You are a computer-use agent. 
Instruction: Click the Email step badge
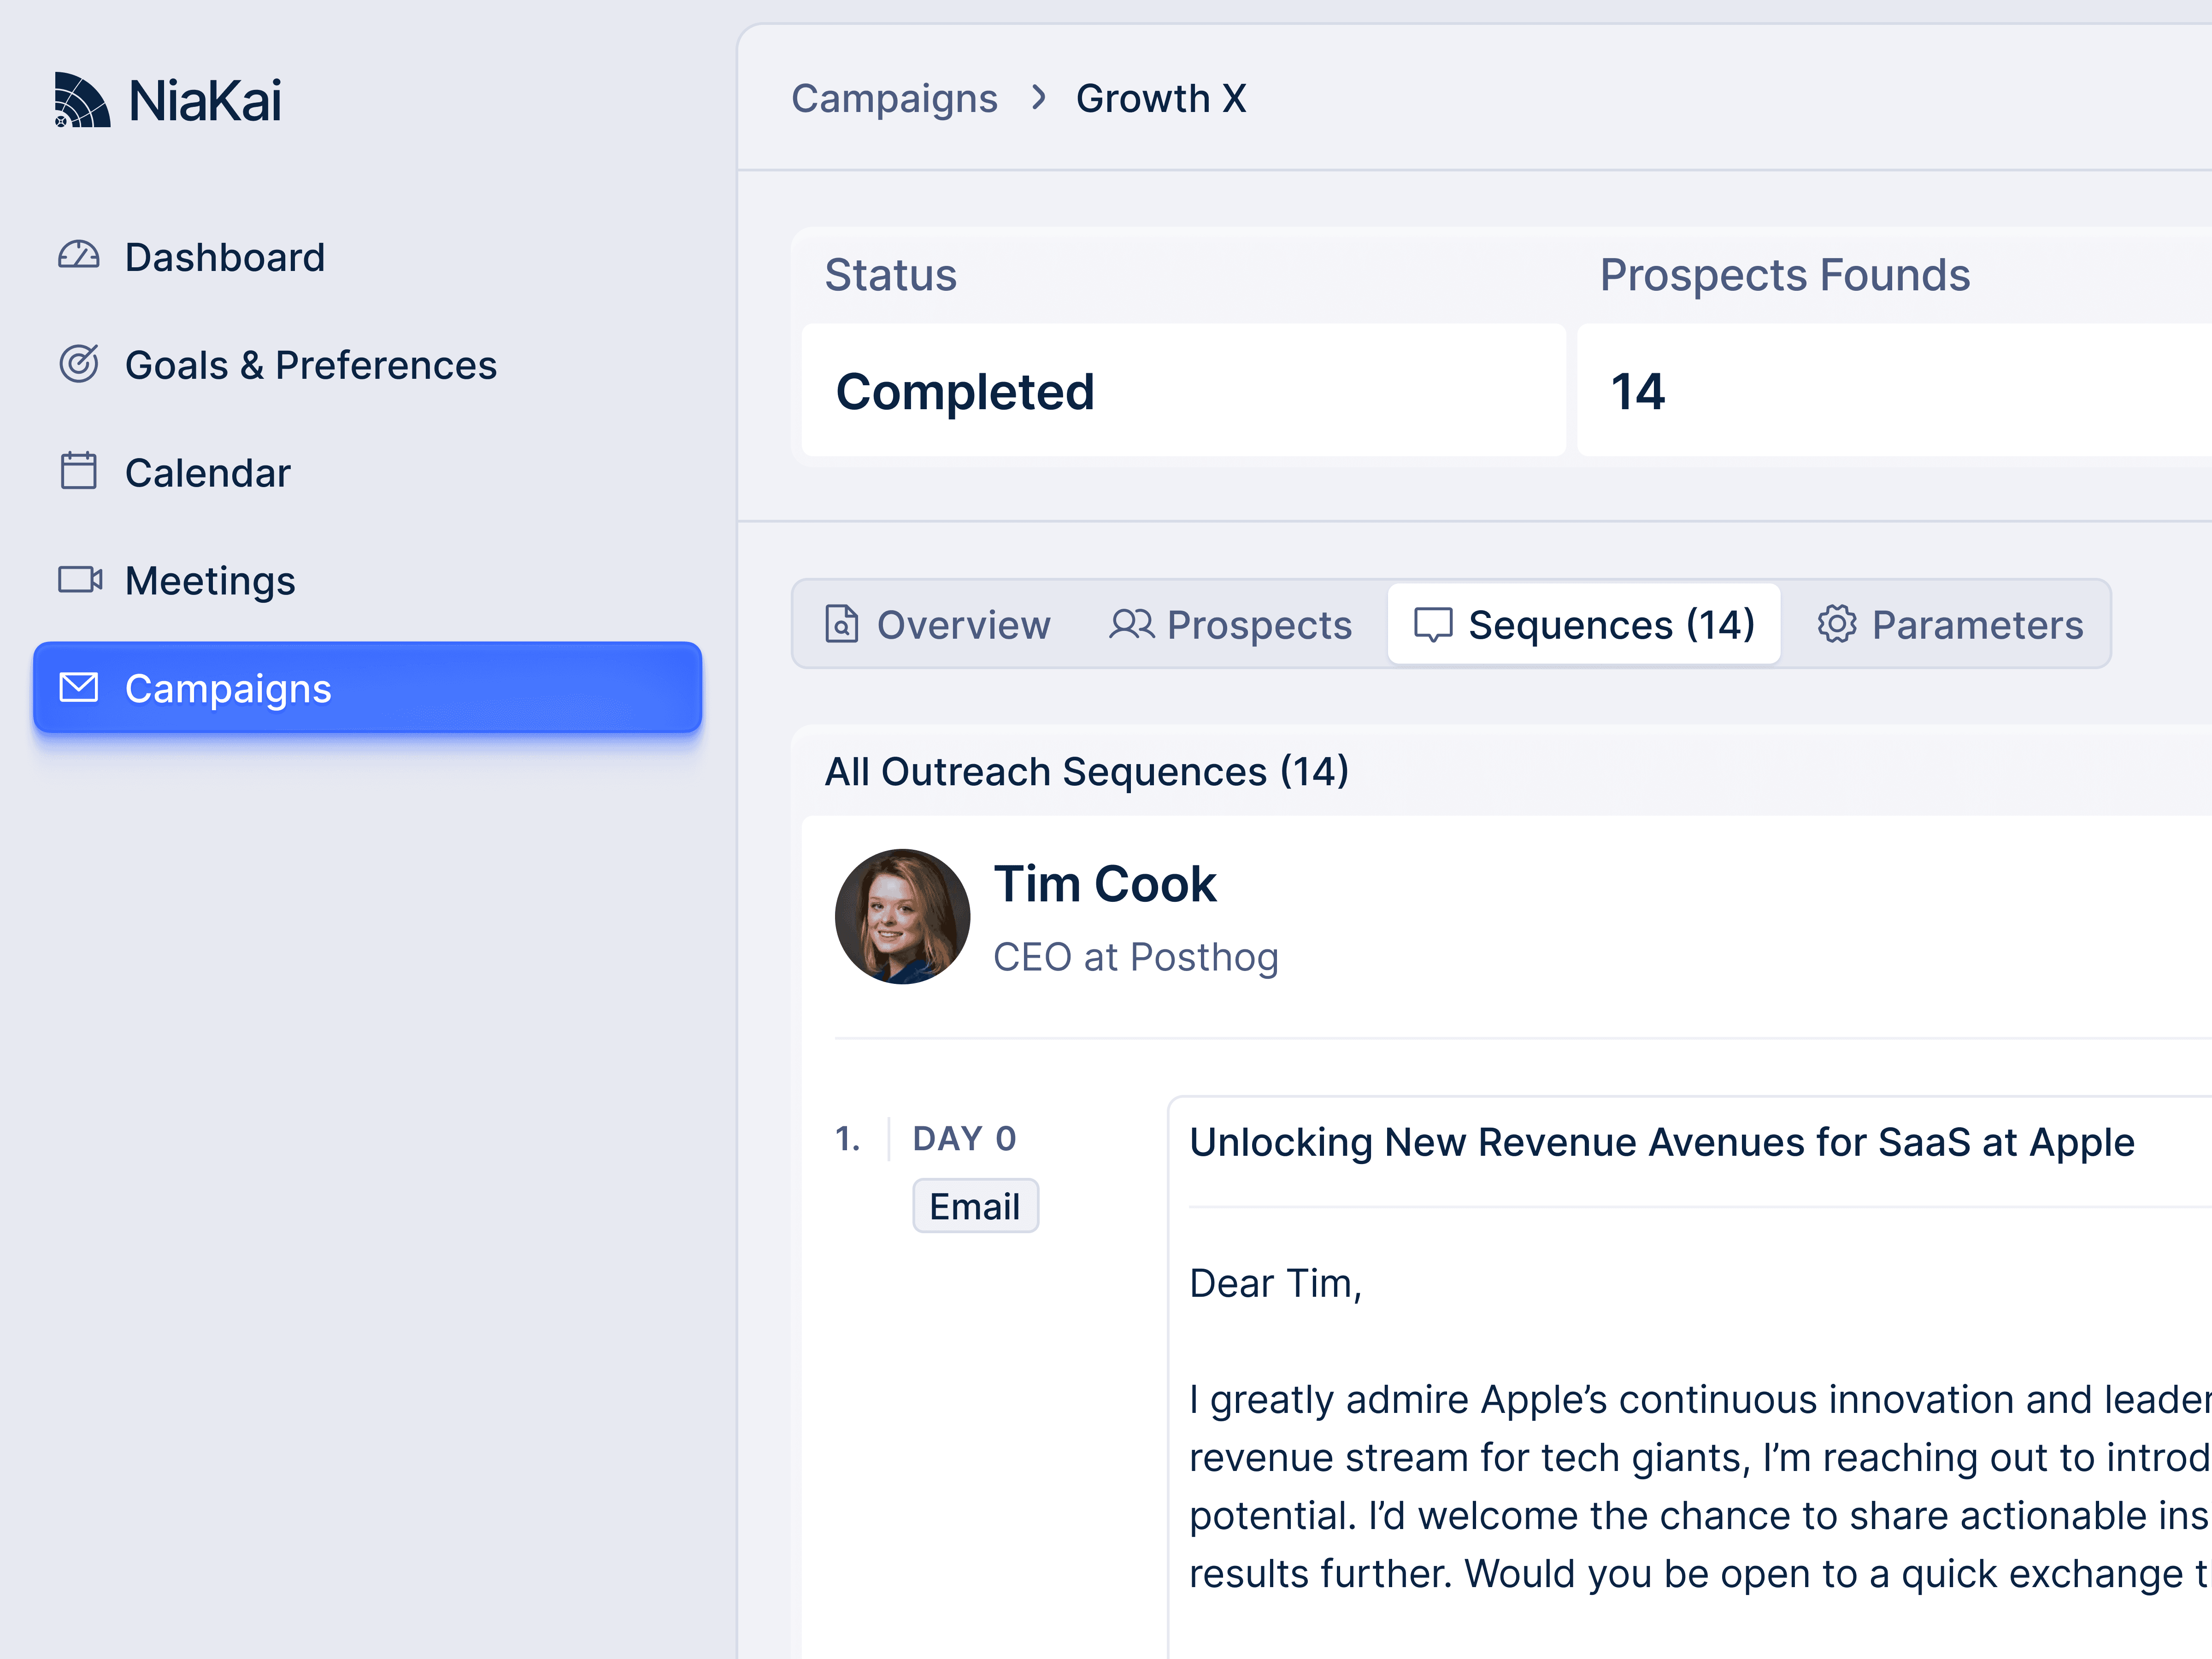(x=975, y=1206)
